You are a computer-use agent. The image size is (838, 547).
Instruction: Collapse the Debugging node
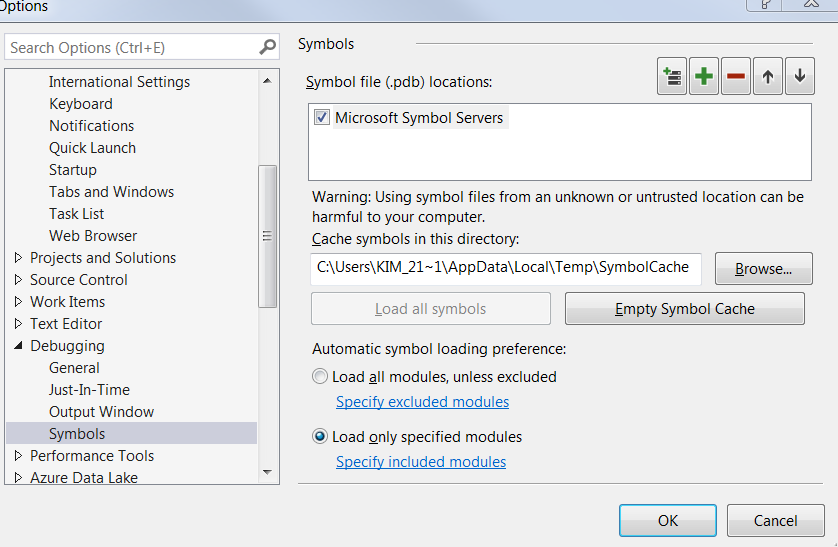(18, 346)
